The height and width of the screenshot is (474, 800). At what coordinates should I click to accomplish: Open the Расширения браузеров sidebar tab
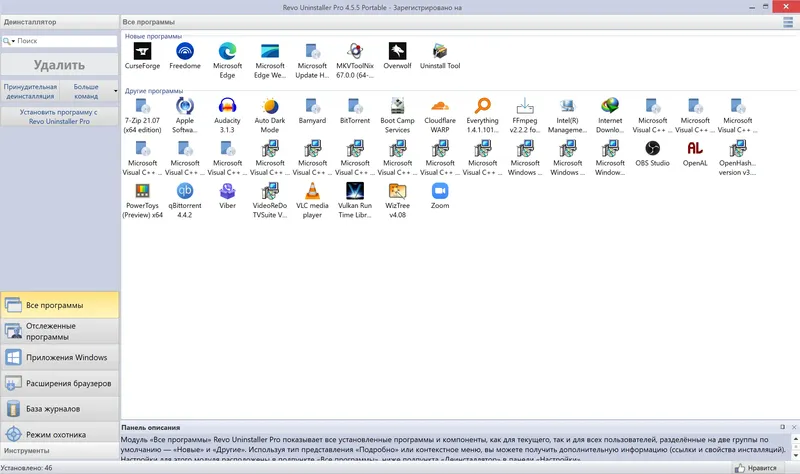click(60, 383)
